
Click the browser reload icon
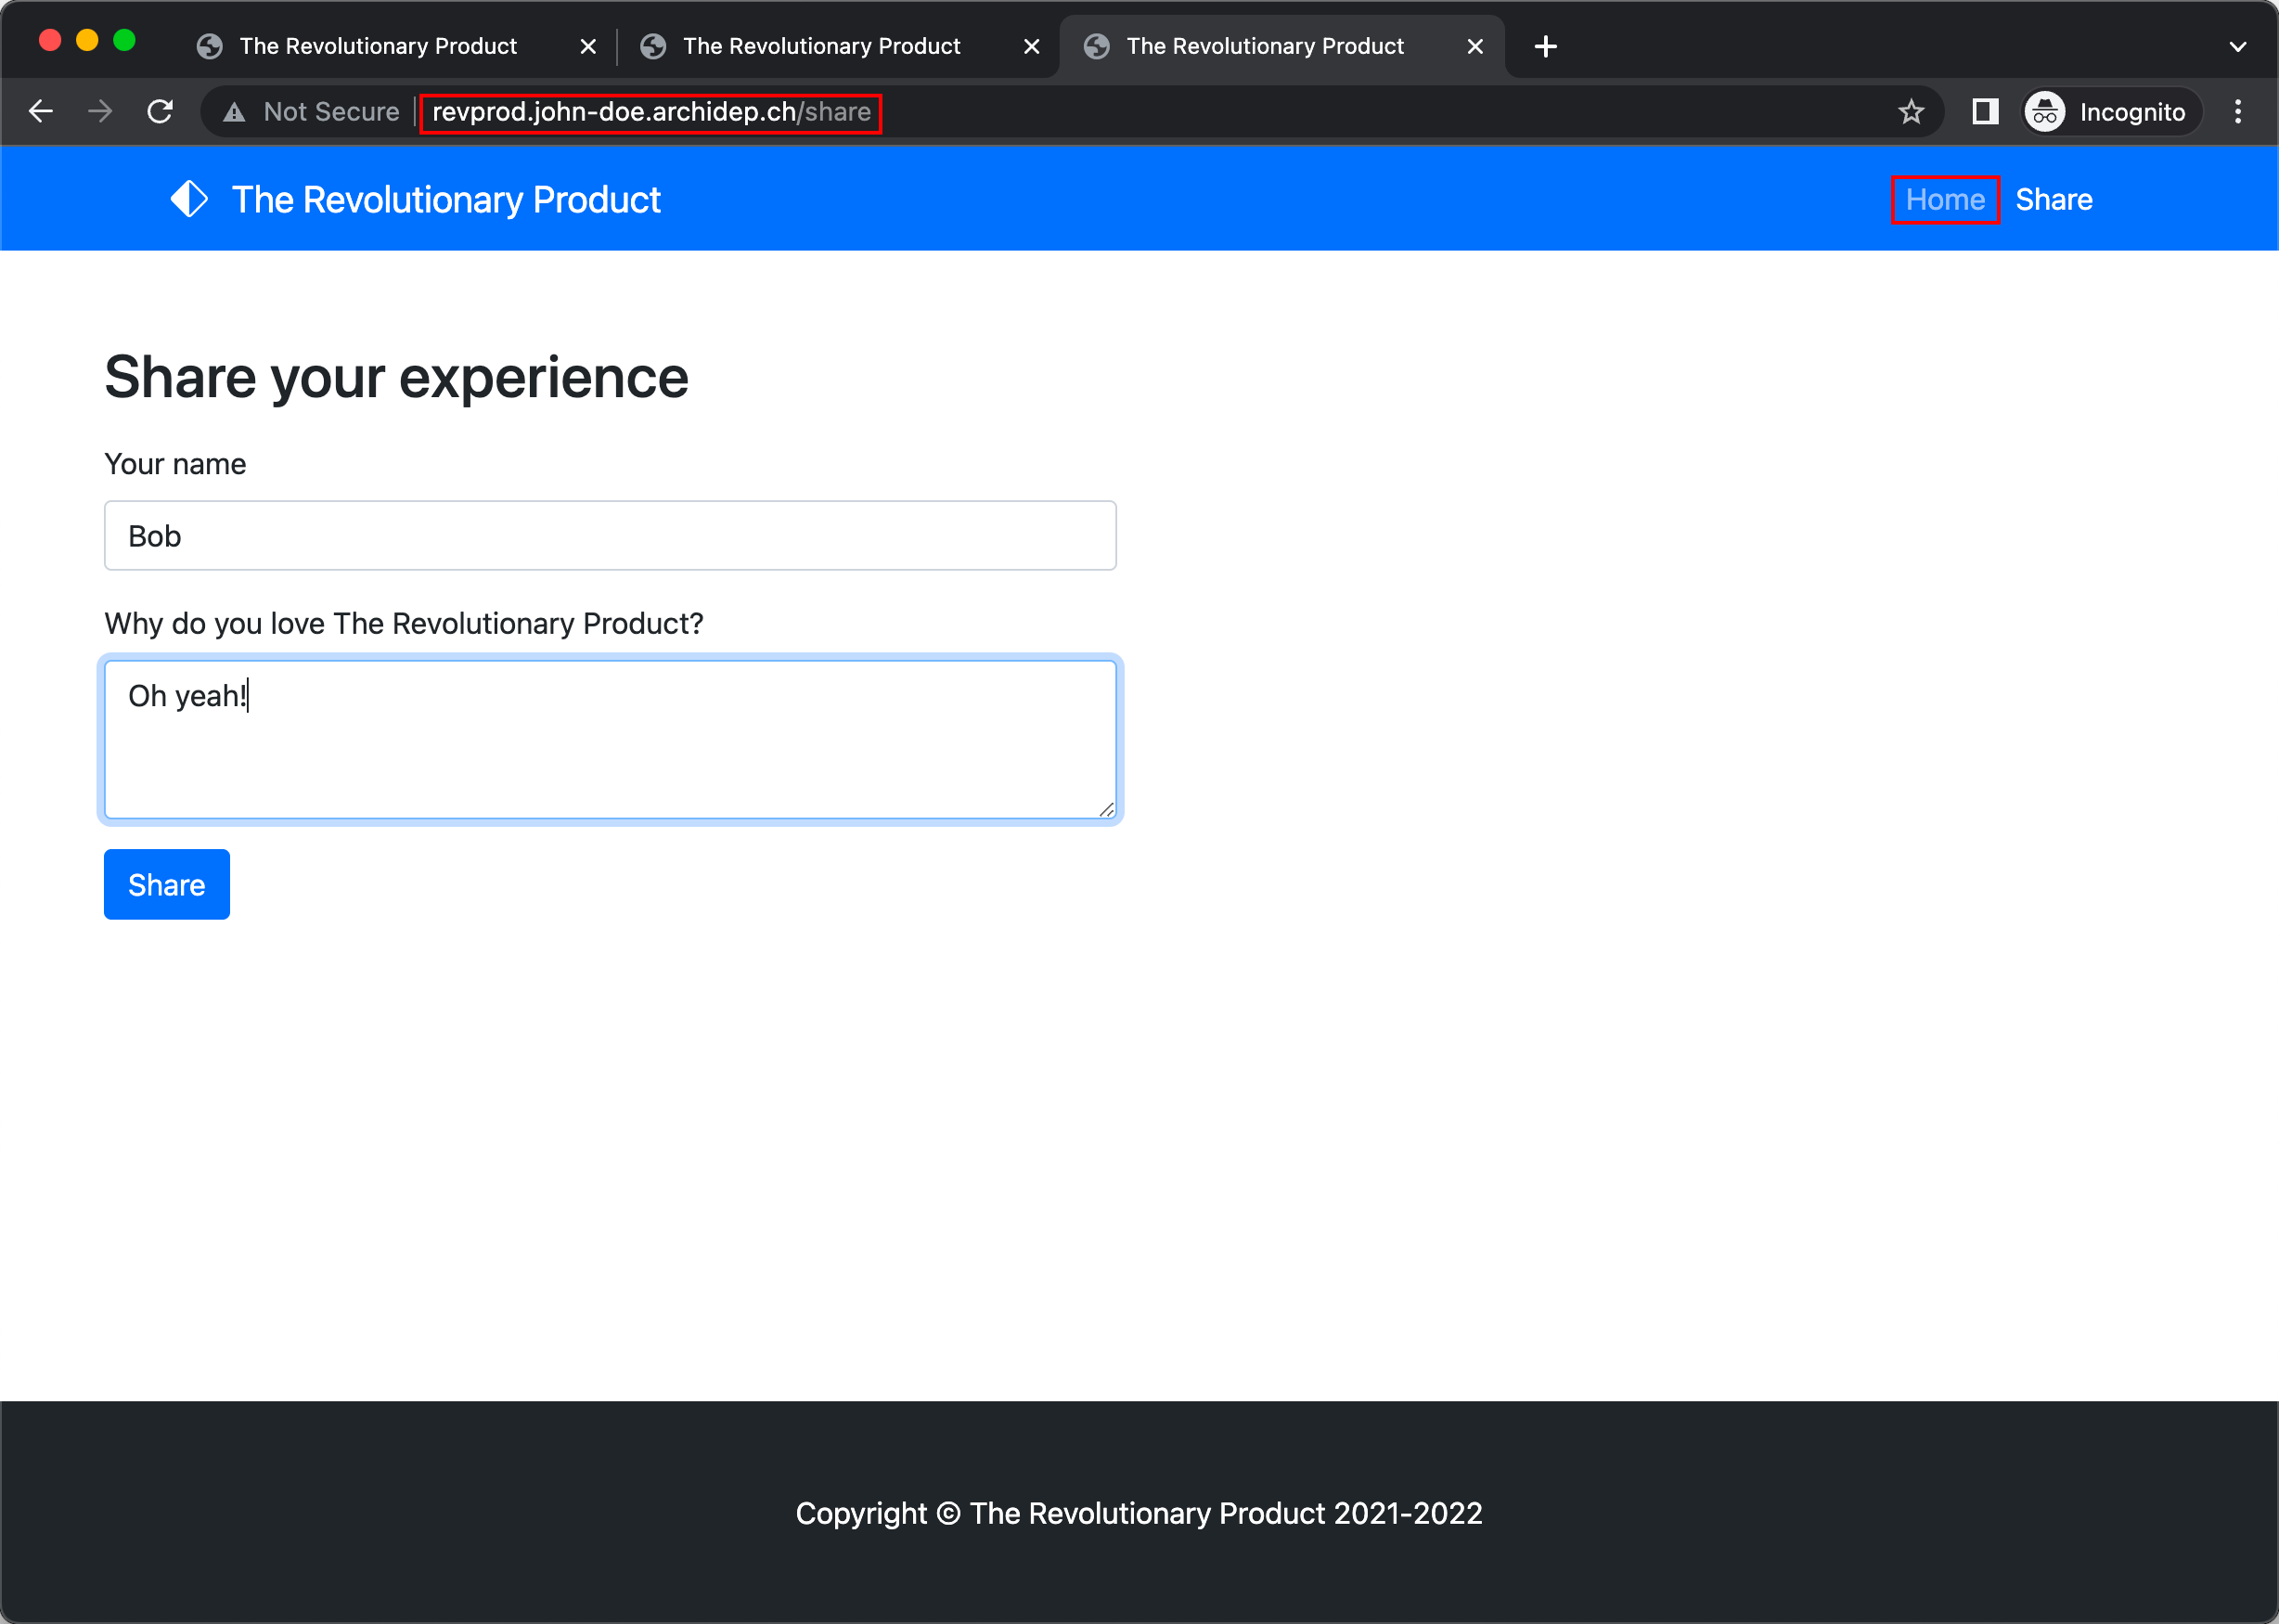point(160,111)
